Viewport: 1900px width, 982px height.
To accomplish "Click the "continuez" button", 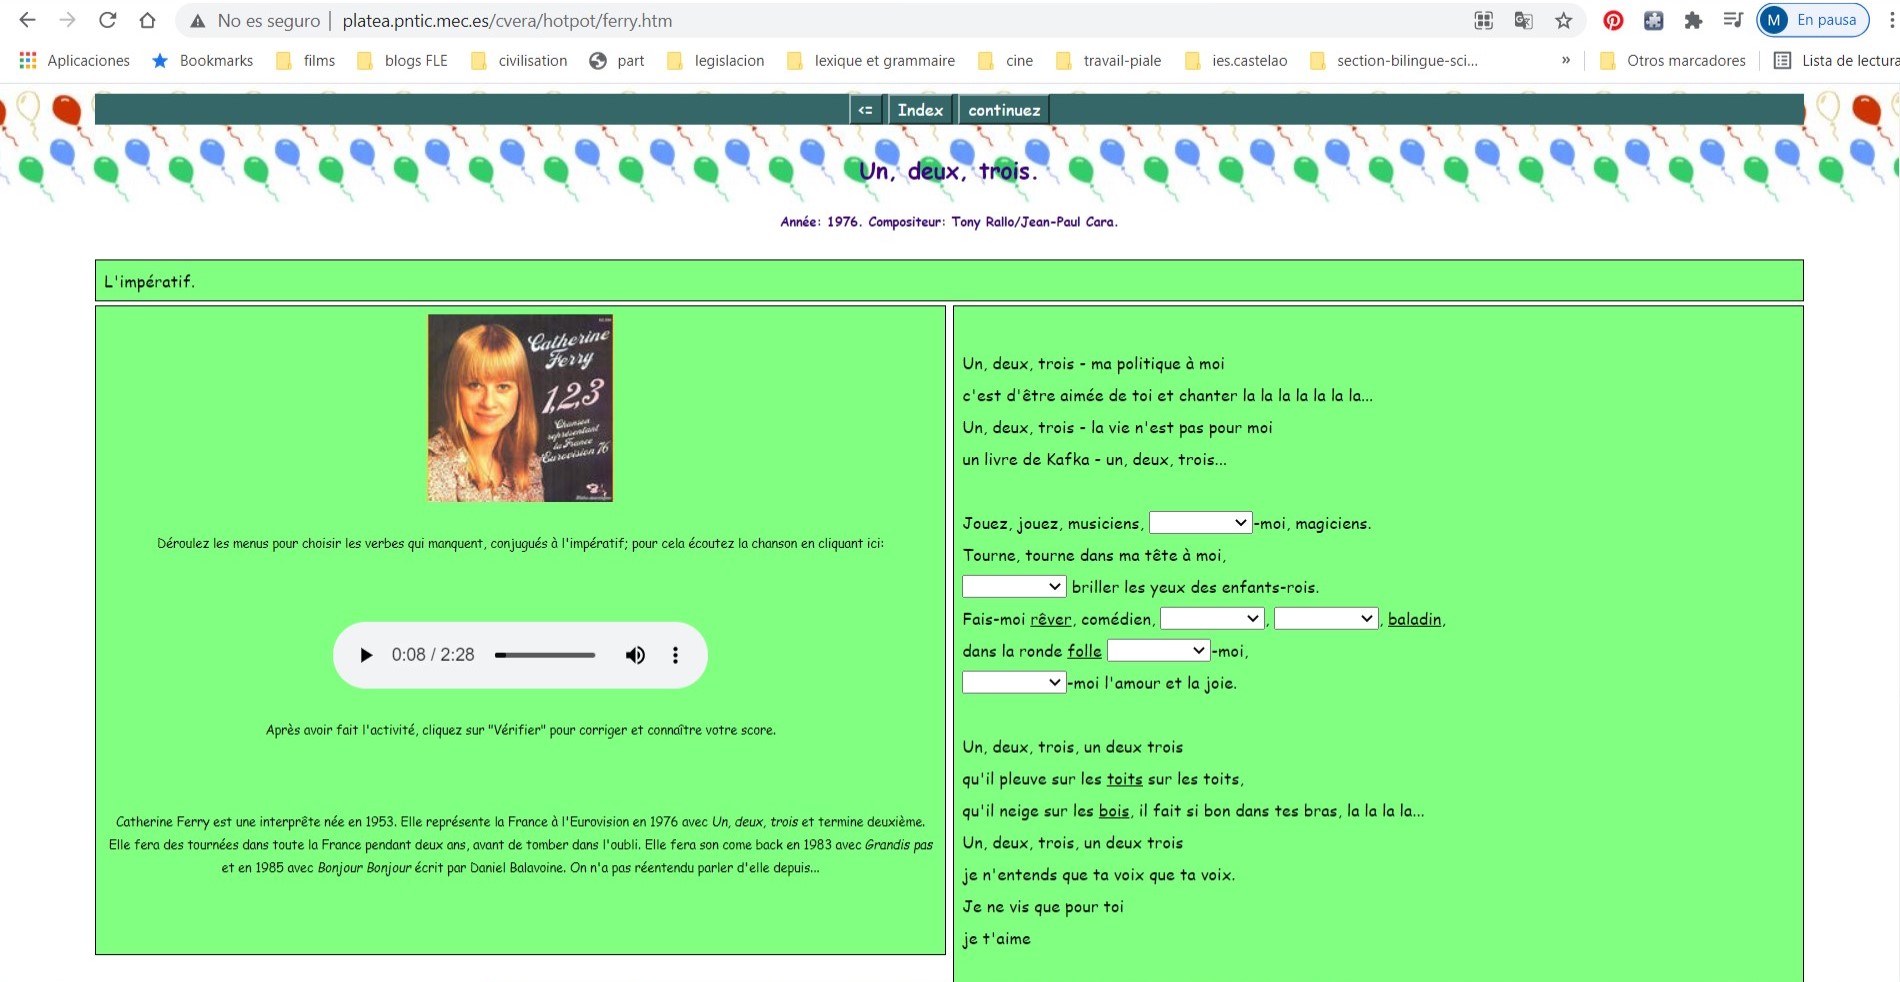I will click(1003, 110).
